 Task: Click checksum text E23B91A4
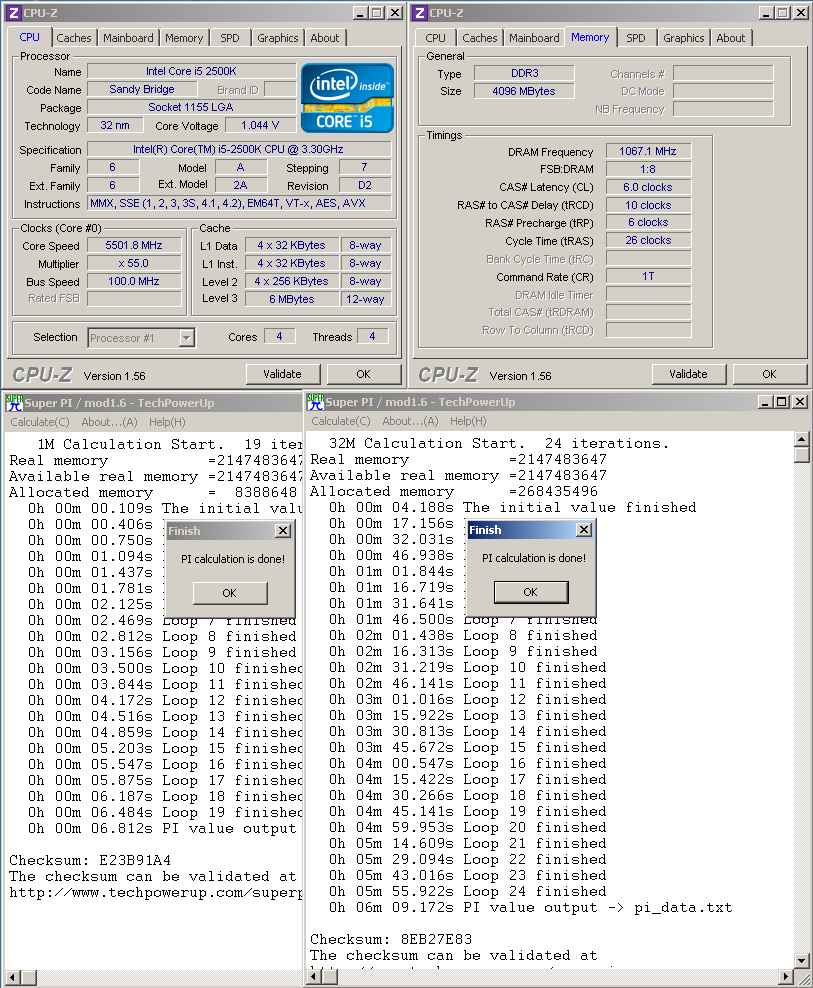135,861
